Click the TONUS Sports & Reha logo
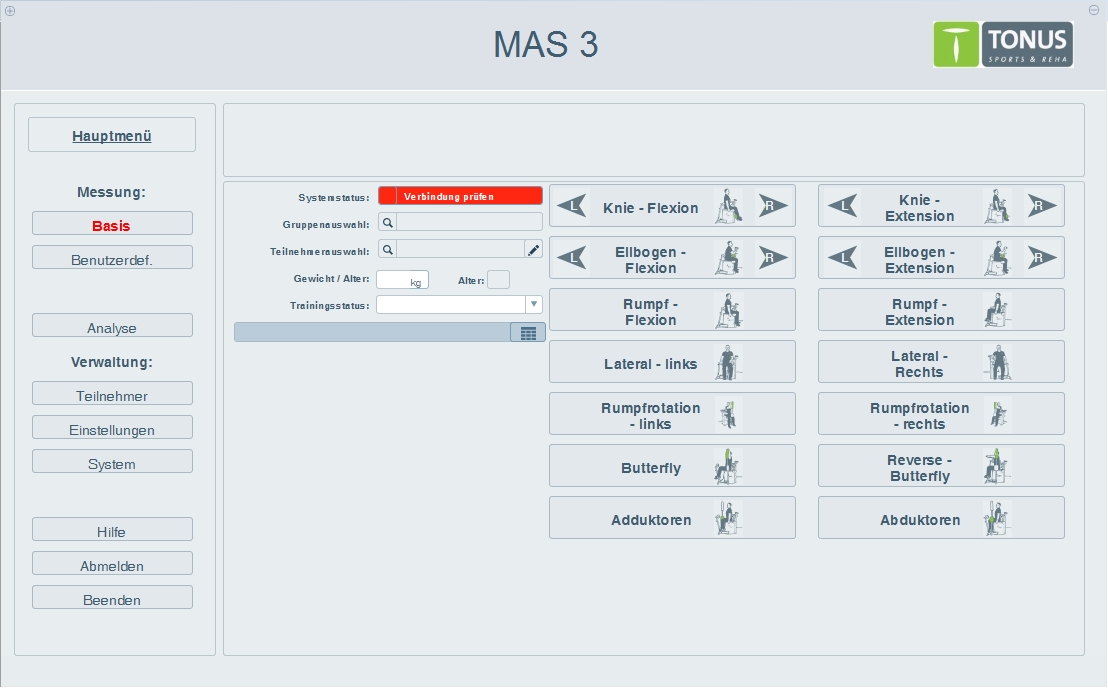The width and height of the screenshot is (1108, 688). tap(1003, 45)
